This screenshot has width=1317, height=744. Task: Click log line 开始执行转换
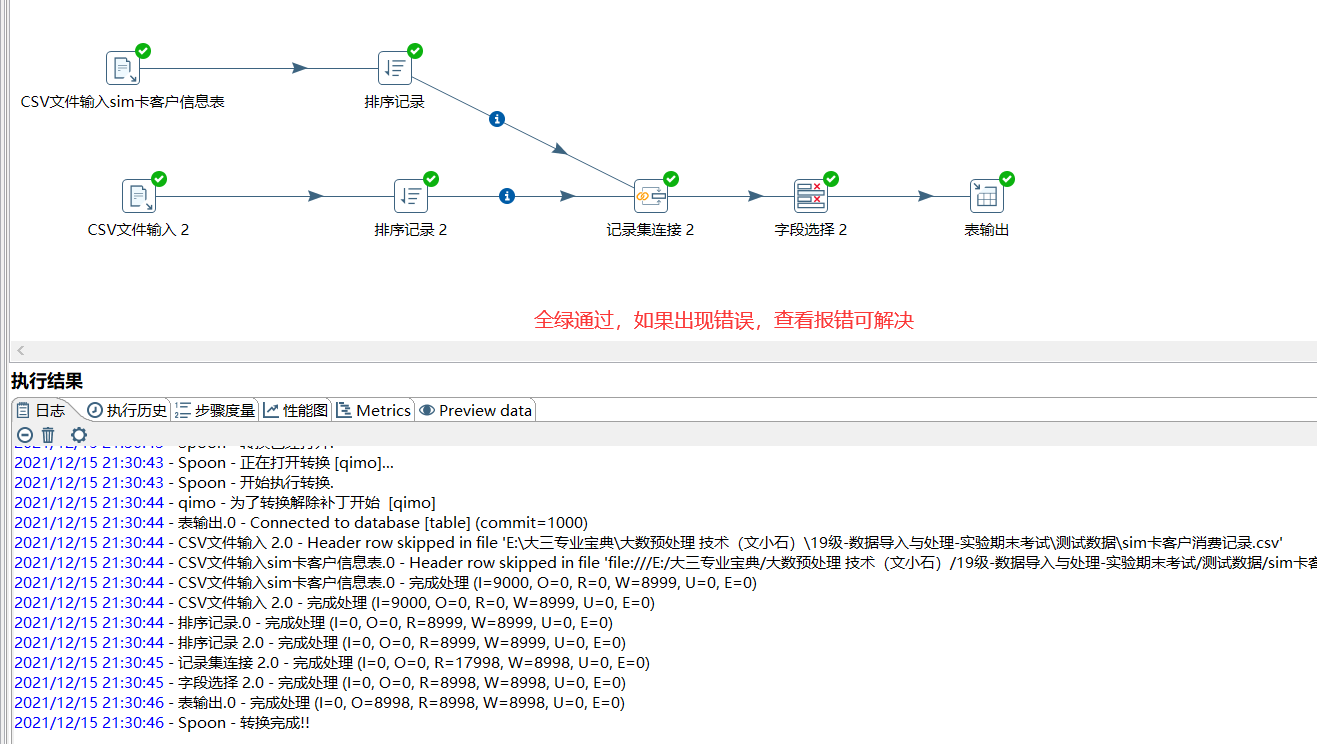174,483
